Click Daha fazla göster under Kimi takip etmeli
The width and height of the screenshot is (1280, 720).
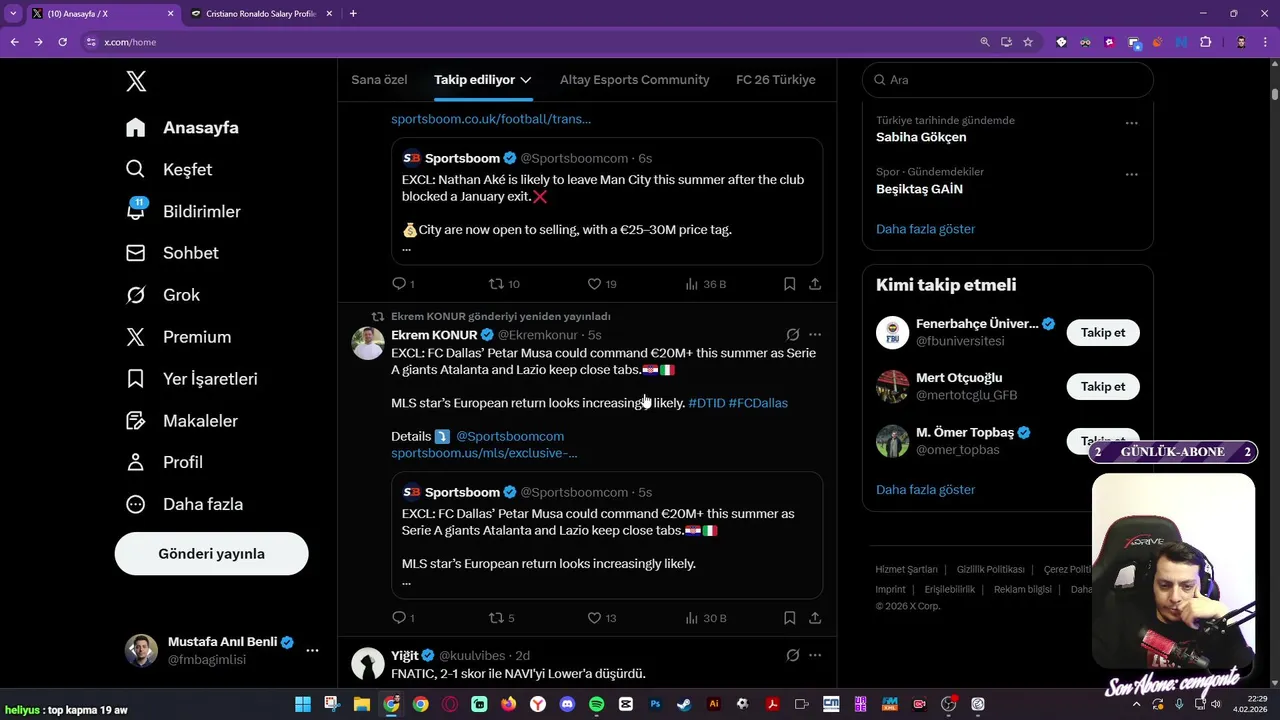pos(925,490)
